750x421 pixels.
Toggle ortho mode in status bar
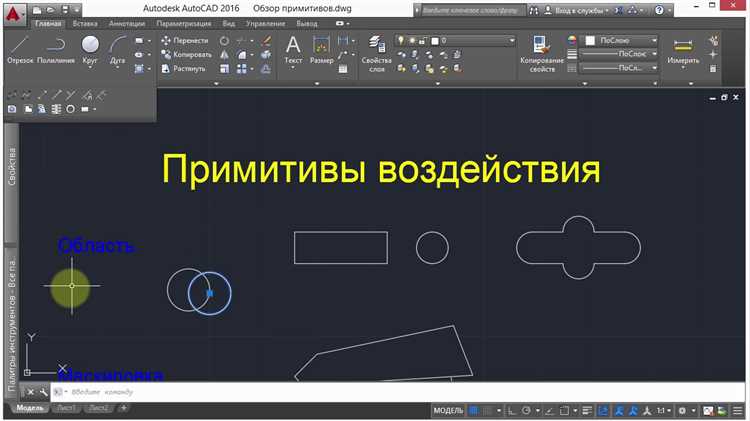point(512,410)
